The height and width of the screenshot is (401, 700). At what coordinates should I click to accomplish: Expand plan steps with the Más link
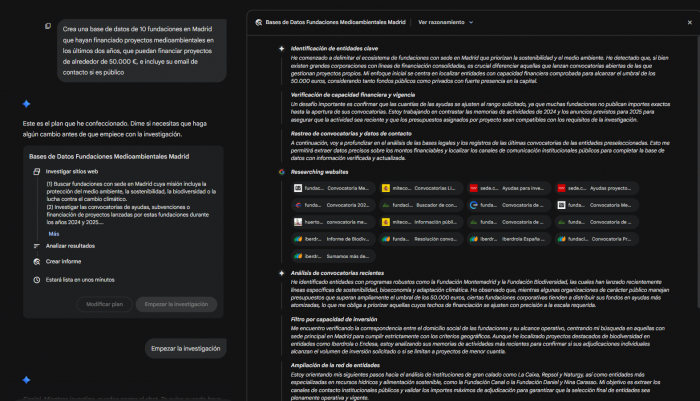(x=54, y=233)
